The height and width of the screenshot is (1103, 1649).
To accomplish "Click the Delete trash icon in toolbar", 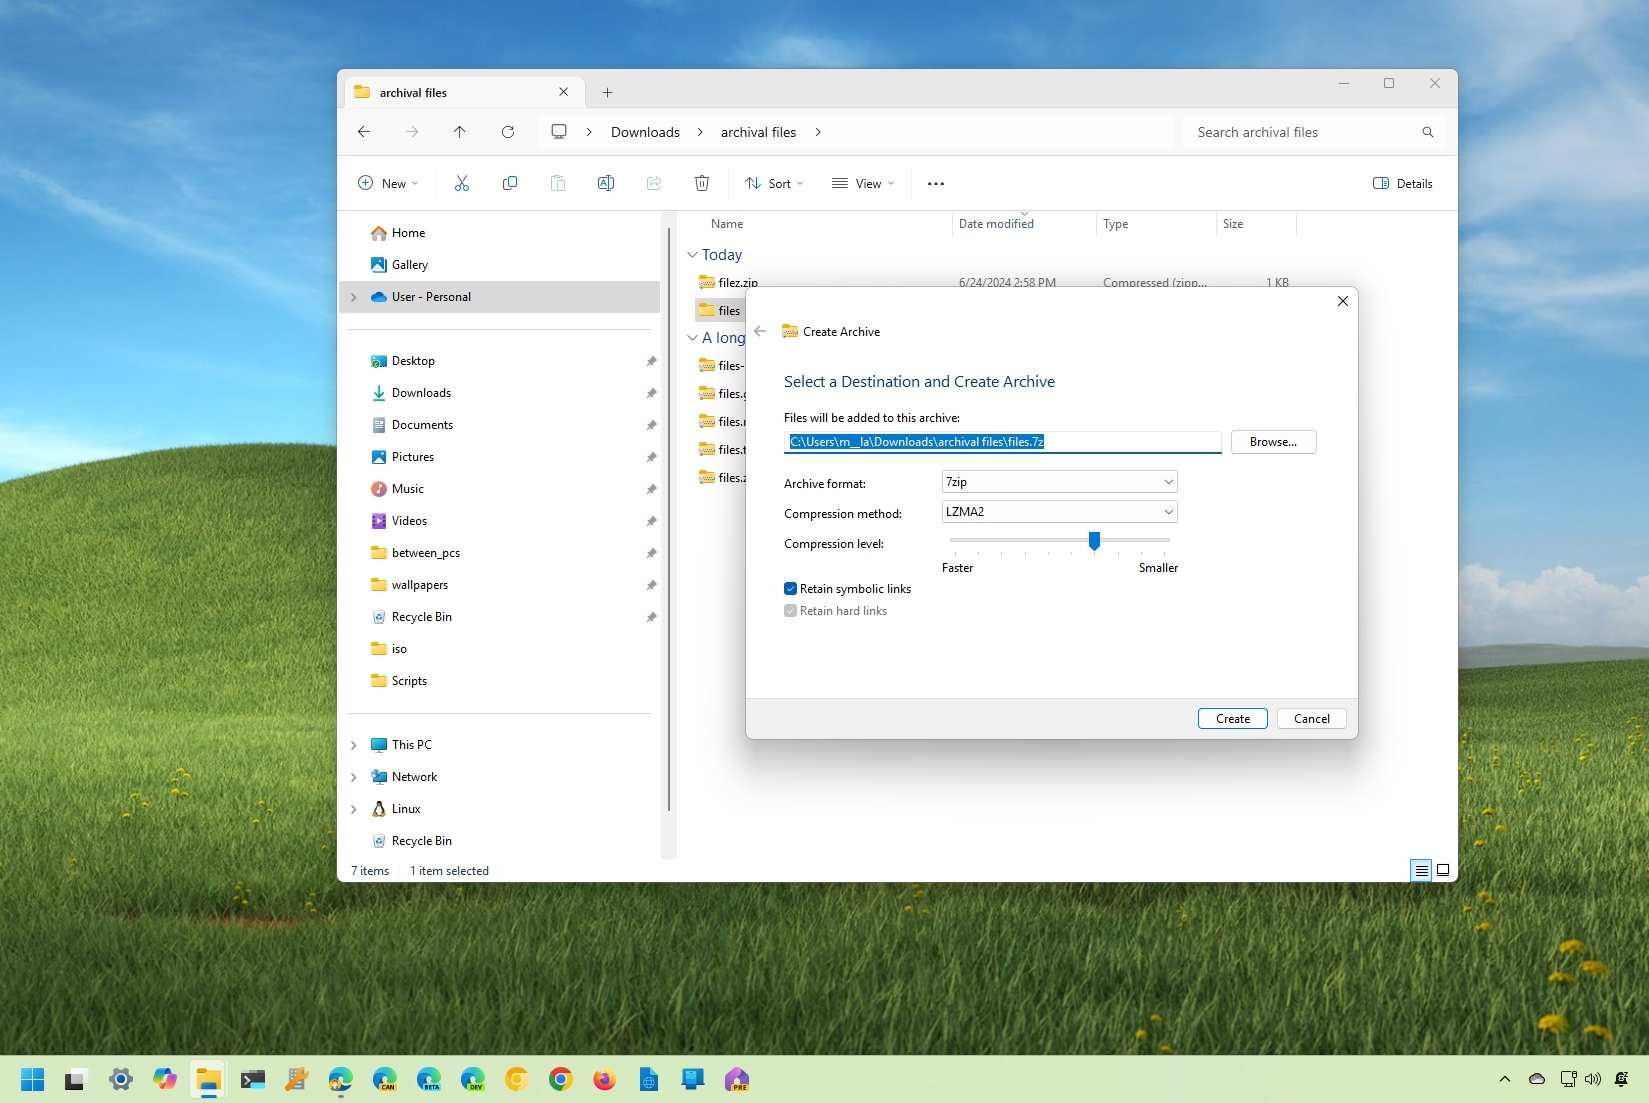I will pyautogui.click(x=702, y=183).
